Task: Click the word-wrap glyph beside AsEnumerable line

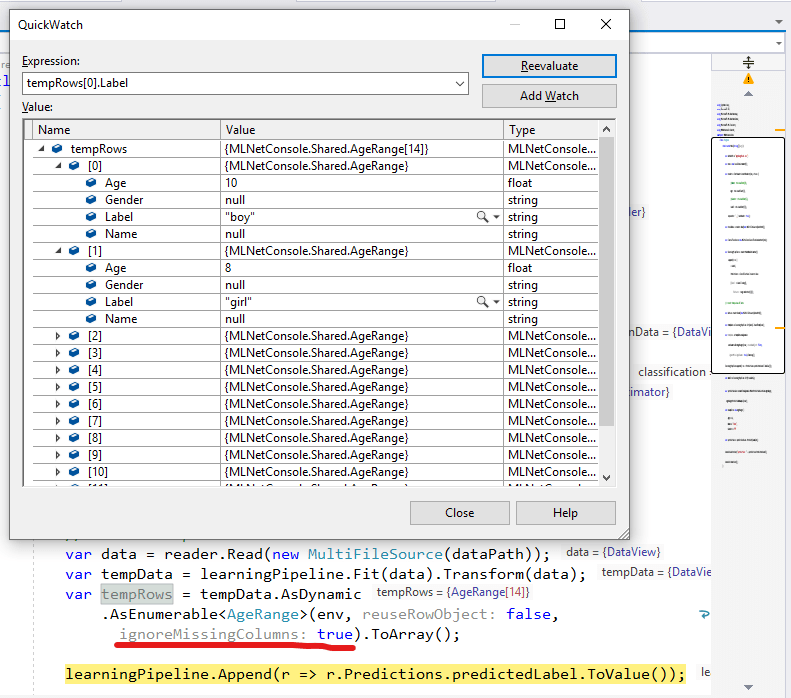Action: [704, 614]
